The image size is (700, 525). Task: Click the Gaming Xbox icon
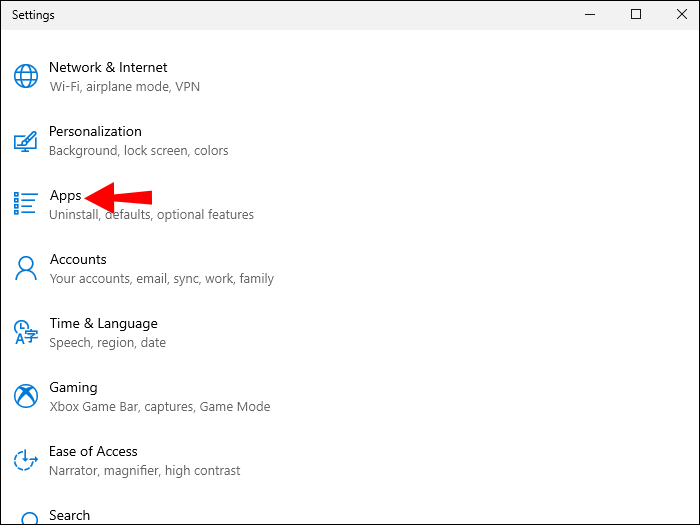(26, 396)
